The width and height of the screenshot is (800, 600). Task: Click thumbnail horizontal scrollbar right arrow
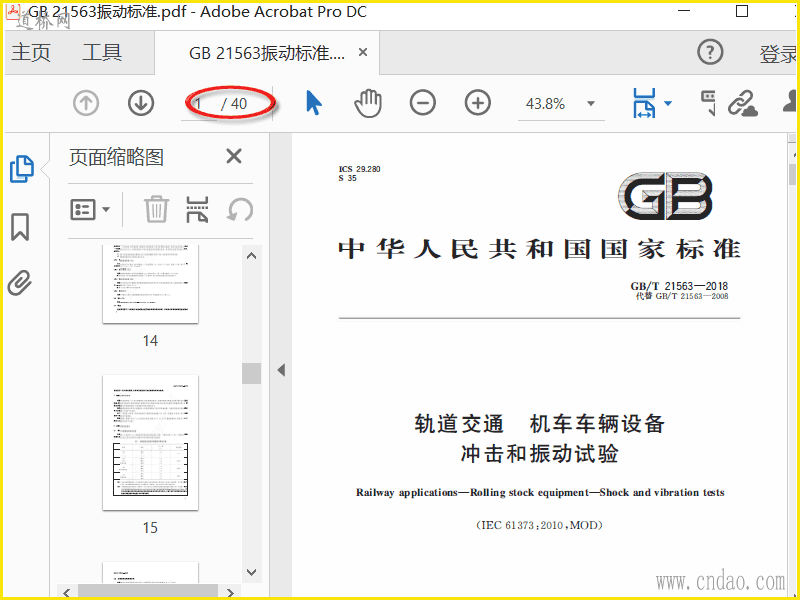coord(230,592)
